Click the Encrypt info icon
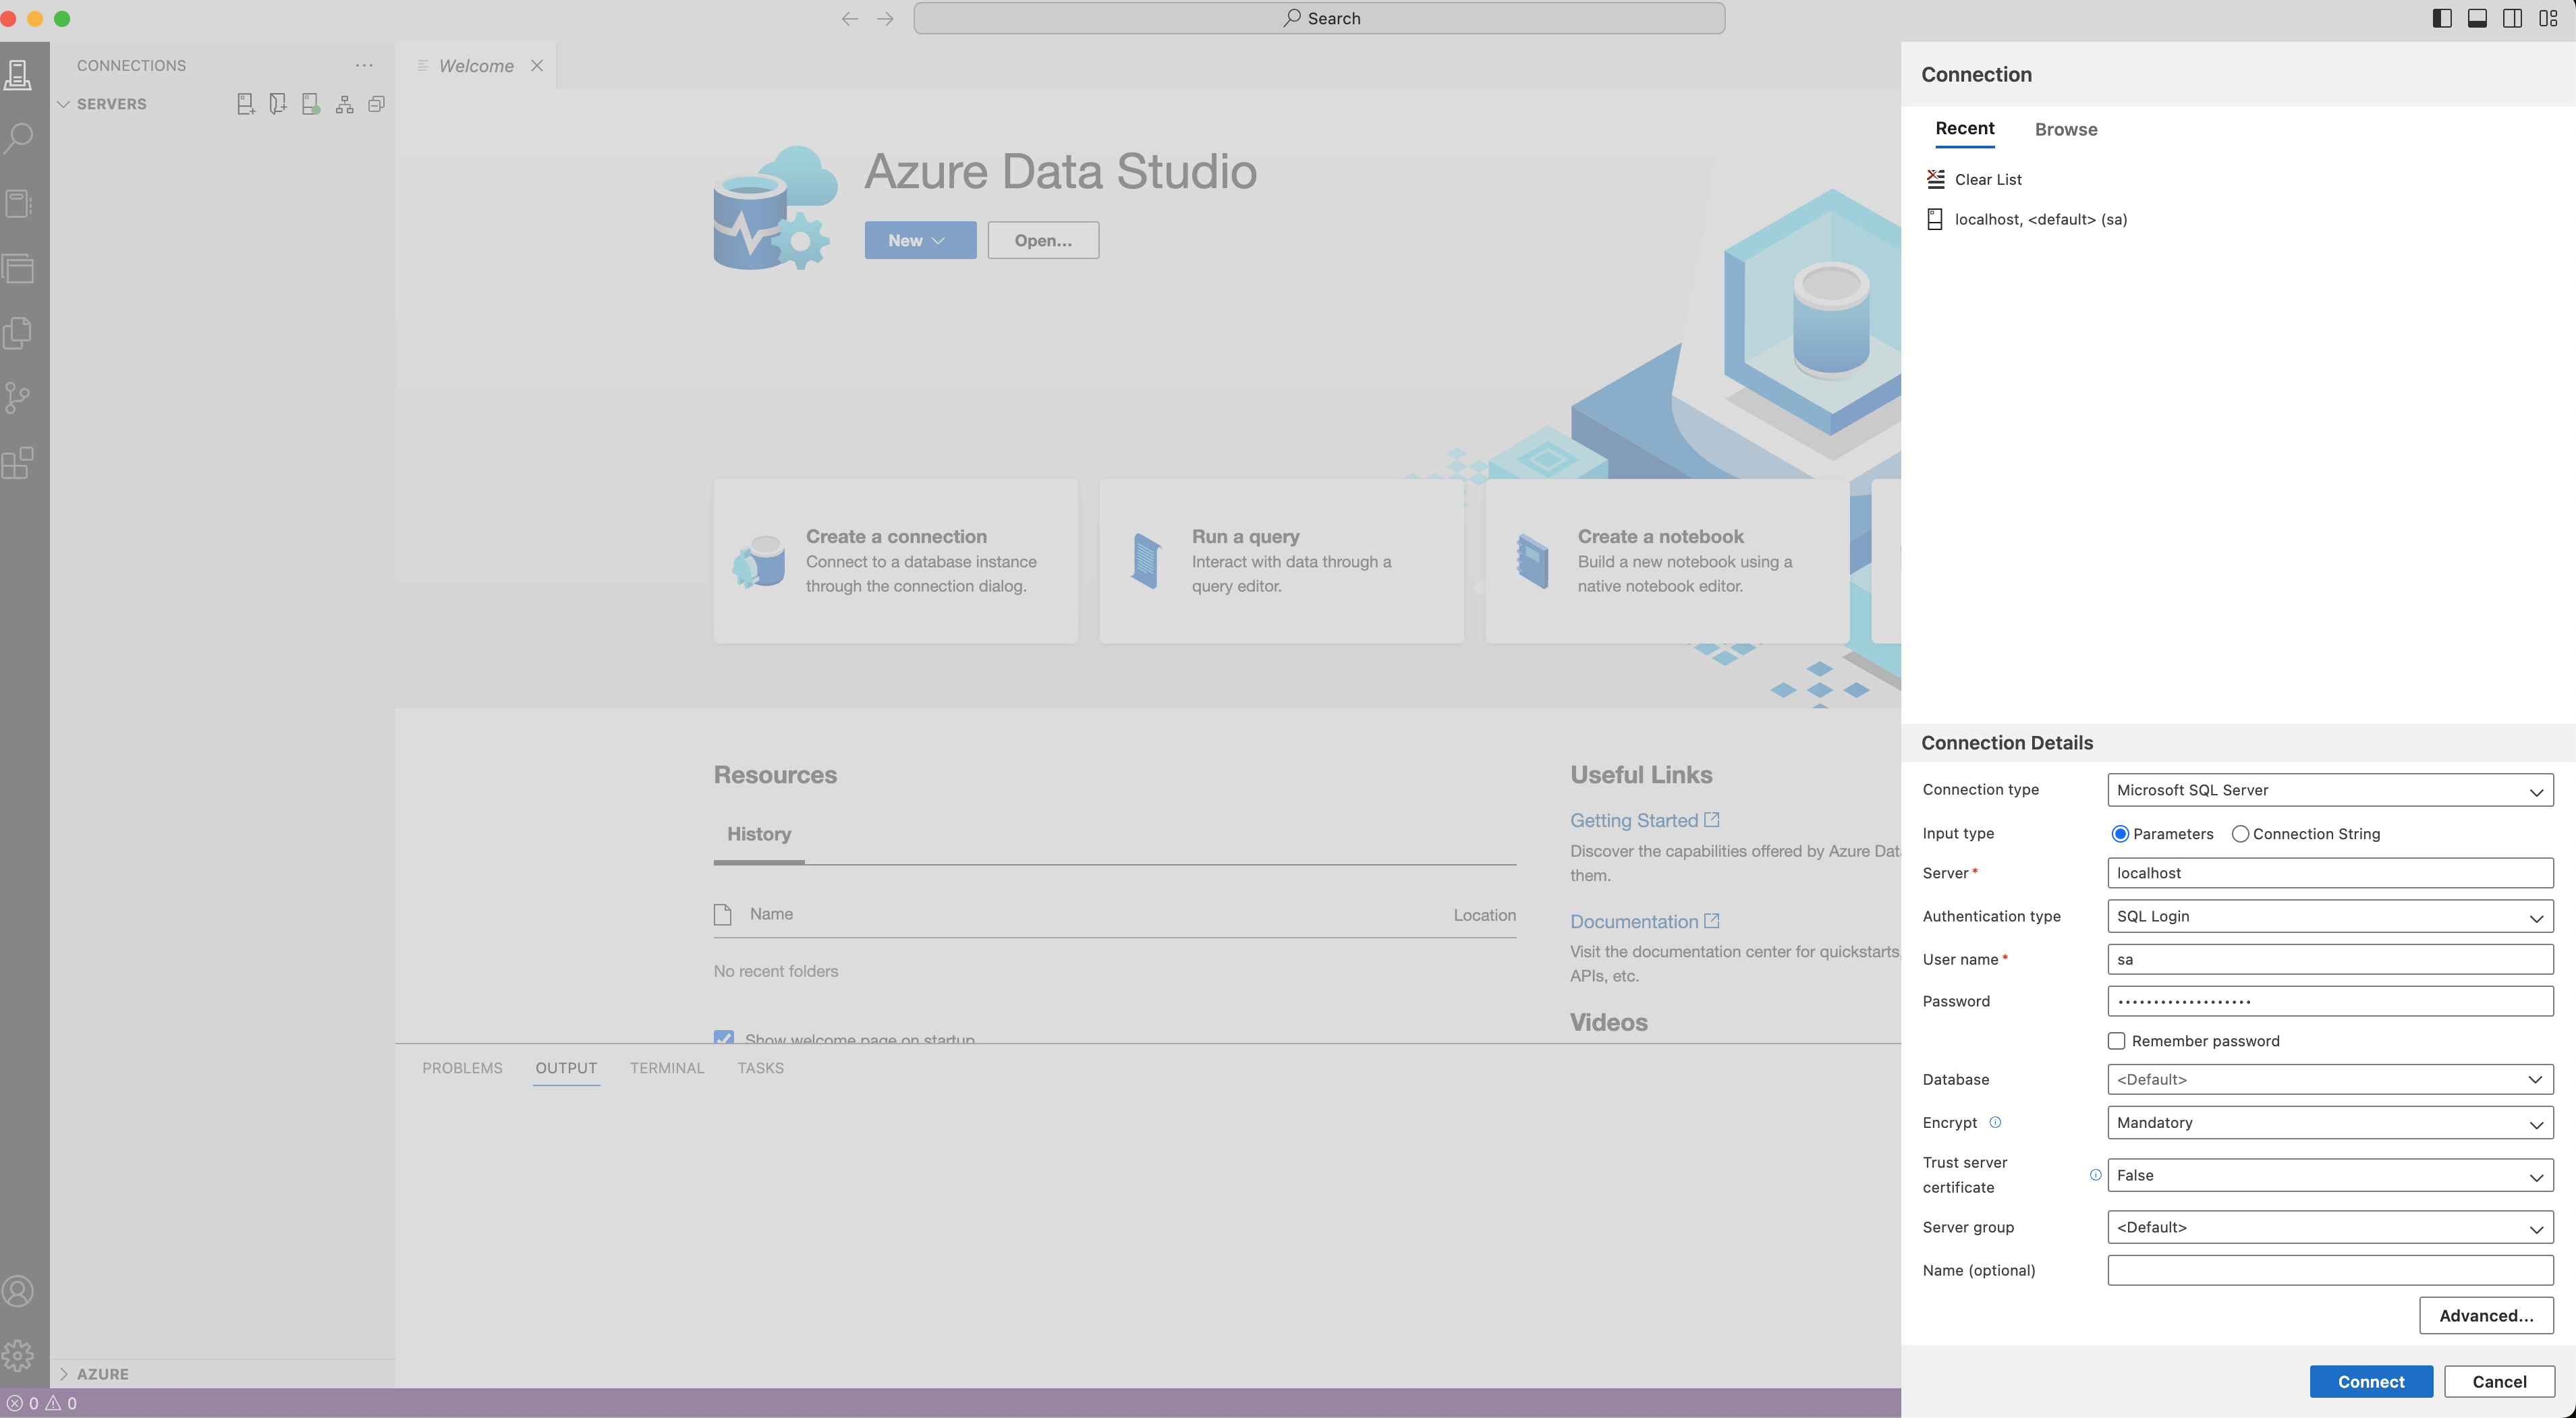The width and height of the screenshot is (2576, 1418). [1995, 1122]
